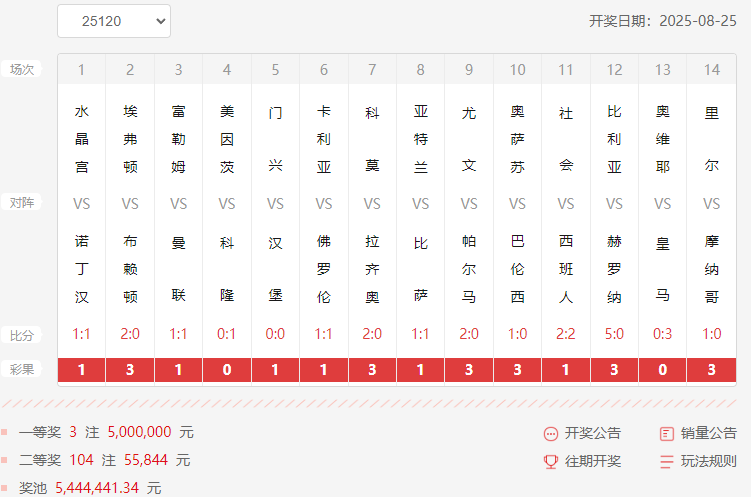Viewport: 751px width, 497px height.
Task: Click the 开奖日期 2025-08-25 text
Action: pos(662,21)
